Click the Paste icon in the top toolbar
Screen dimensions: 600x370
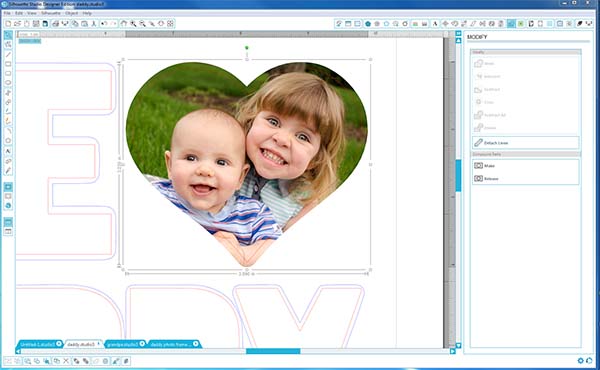click(x=84, y=24)
